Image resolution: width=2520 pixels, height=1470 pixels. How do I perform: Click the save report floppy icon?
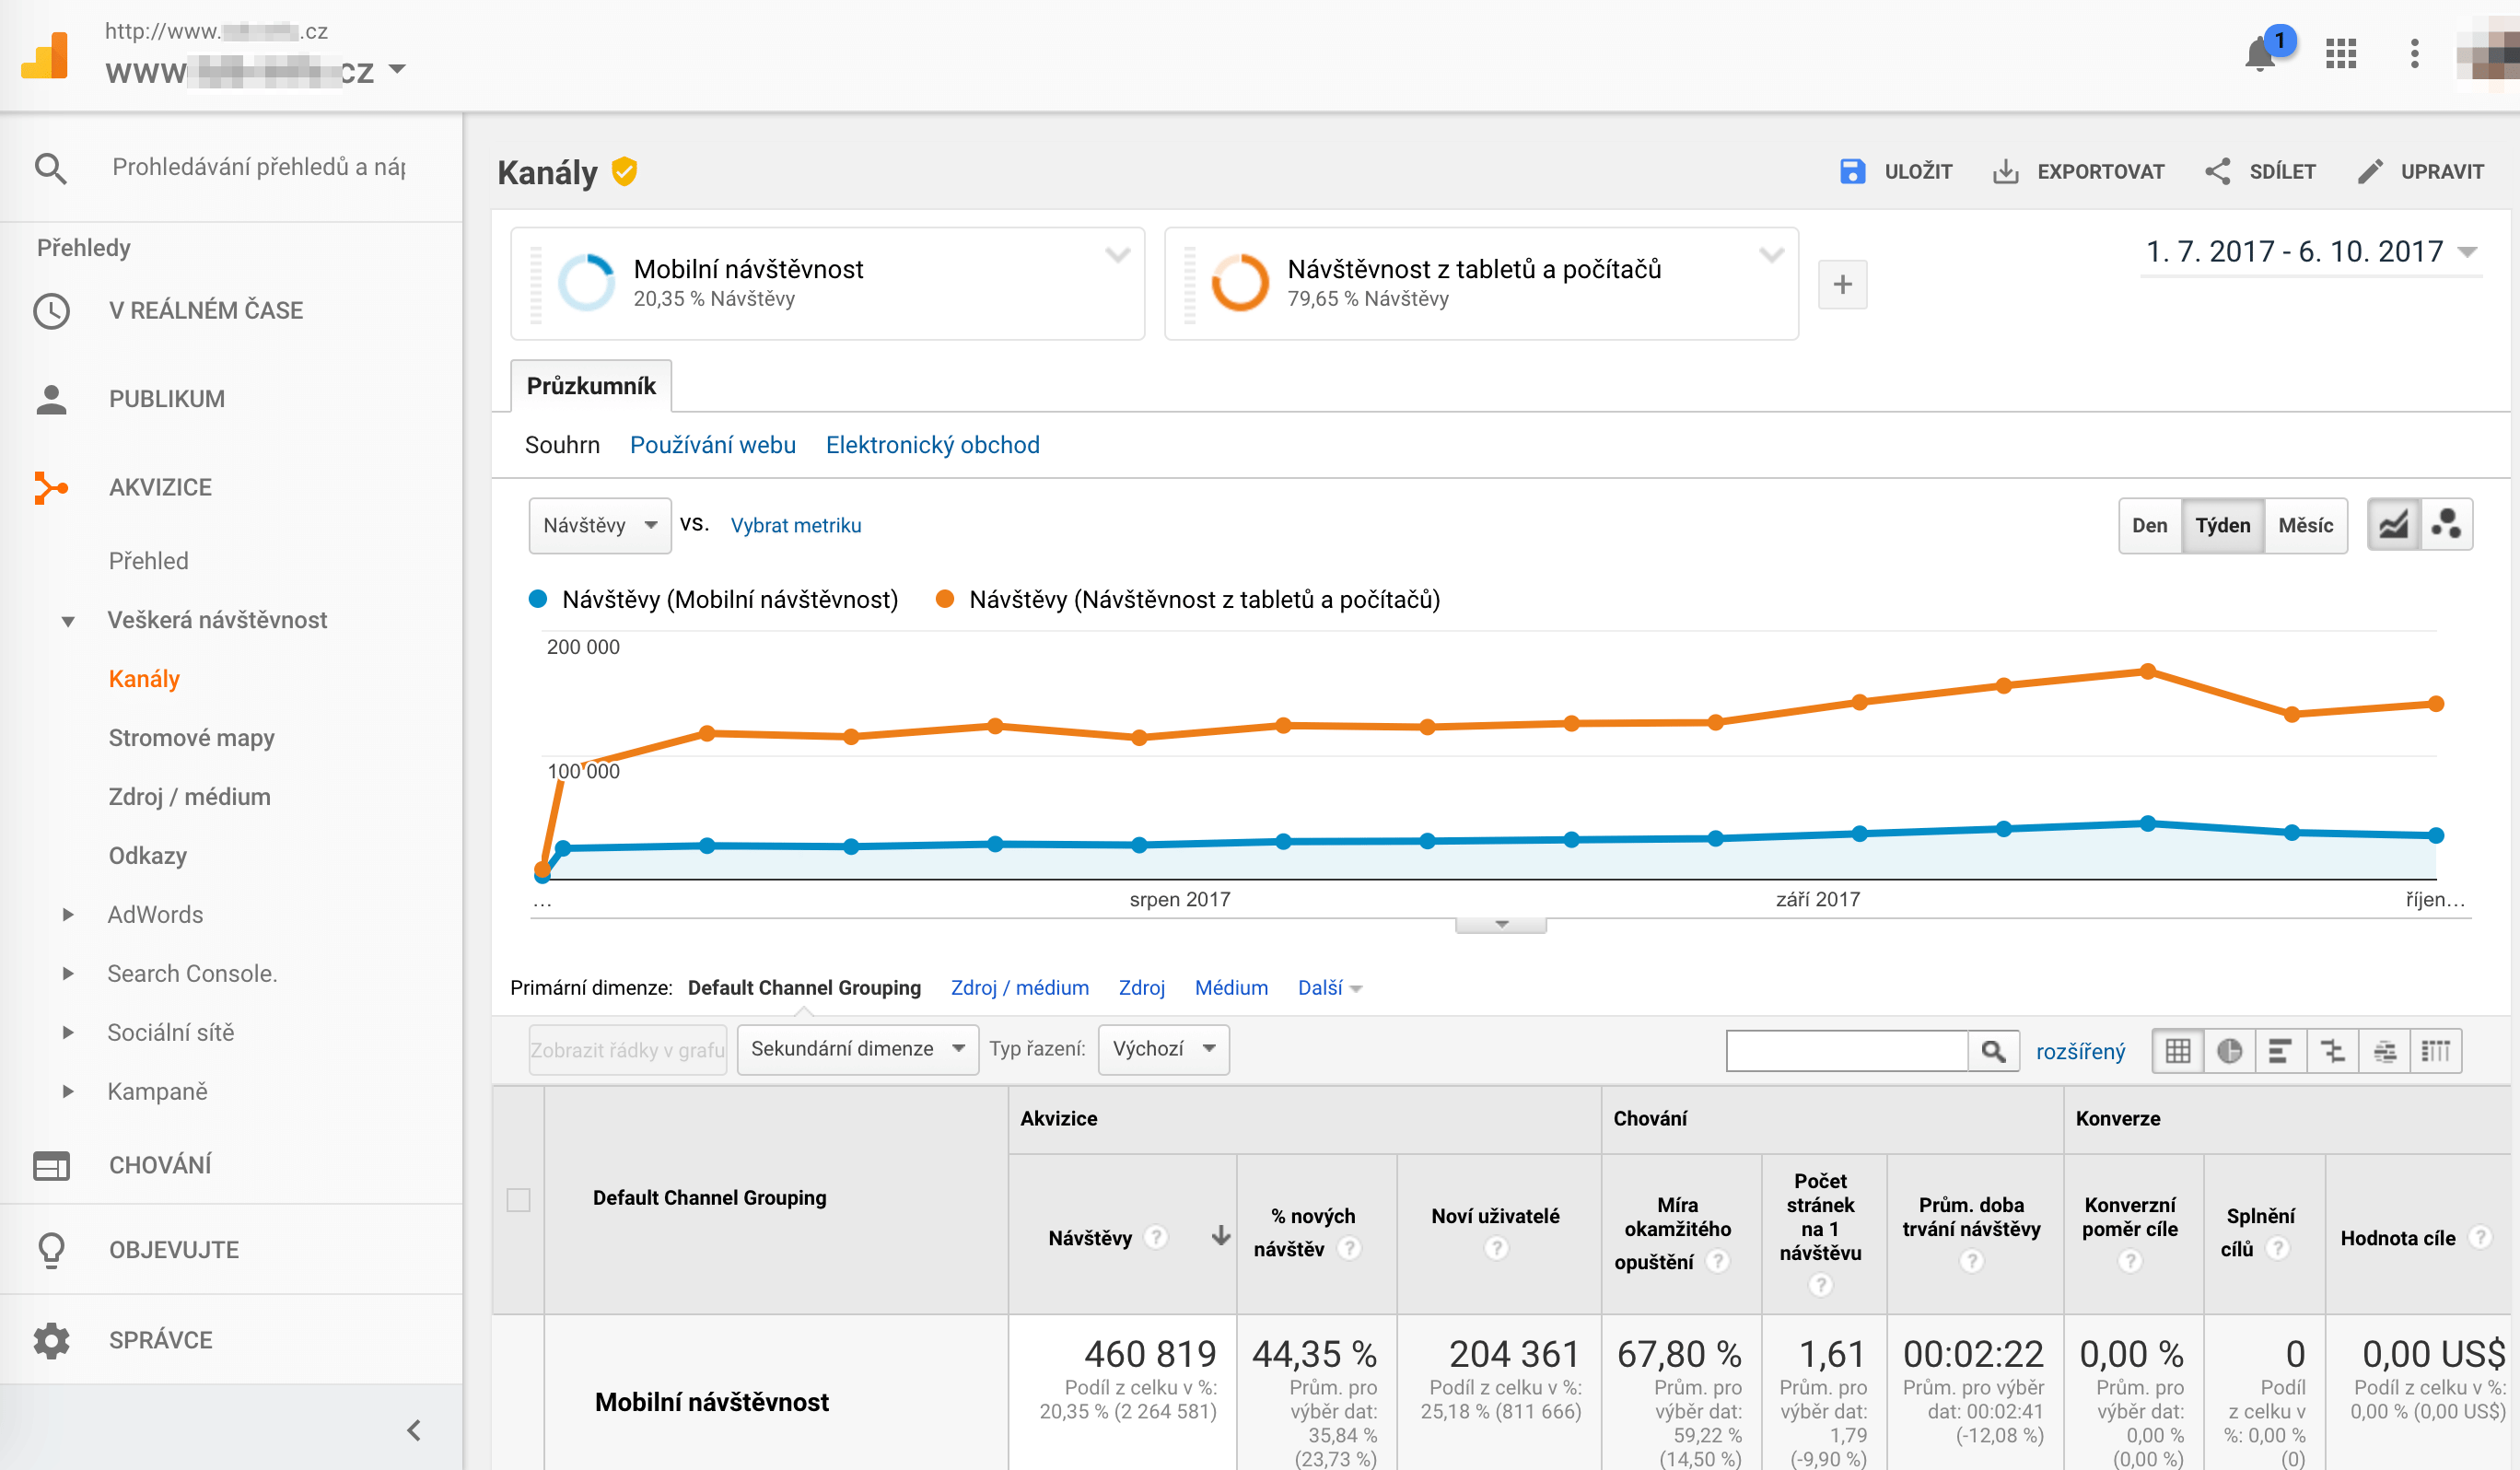1852,172
